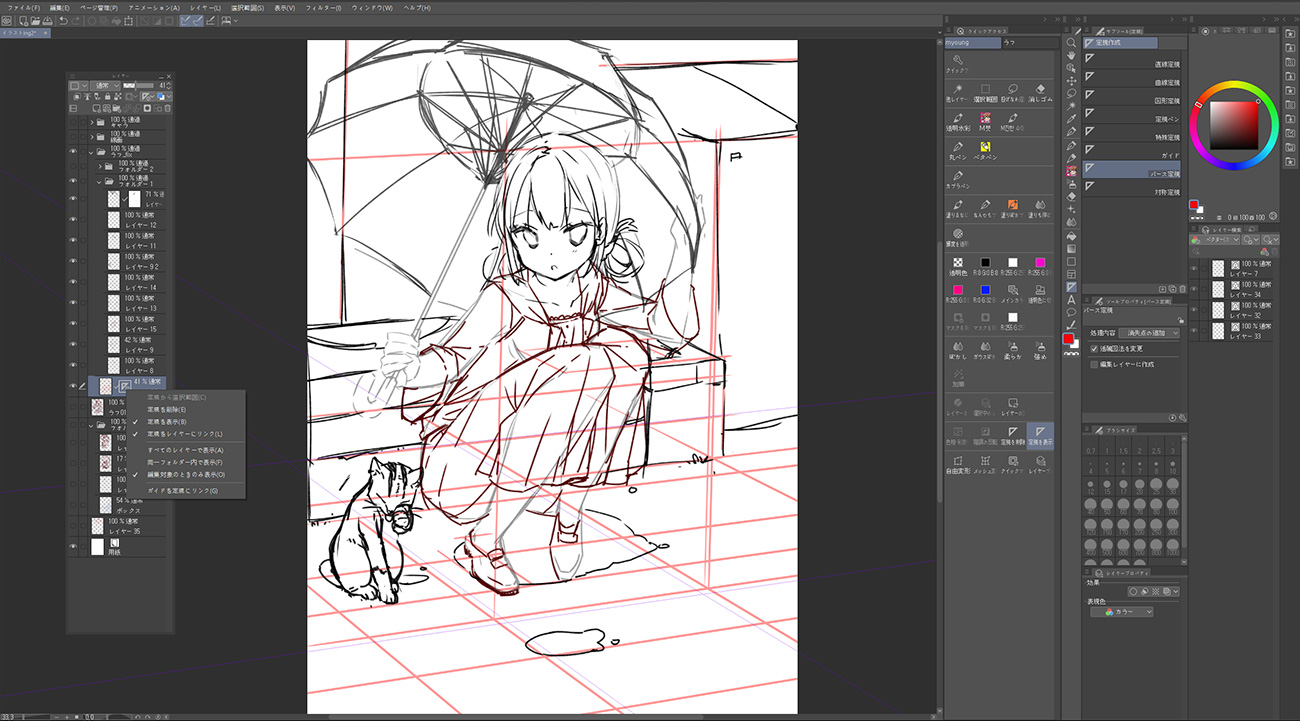Expand the 線画 folder
Viewport: 1300px width, 721px height.
click(x=93, y=136)
